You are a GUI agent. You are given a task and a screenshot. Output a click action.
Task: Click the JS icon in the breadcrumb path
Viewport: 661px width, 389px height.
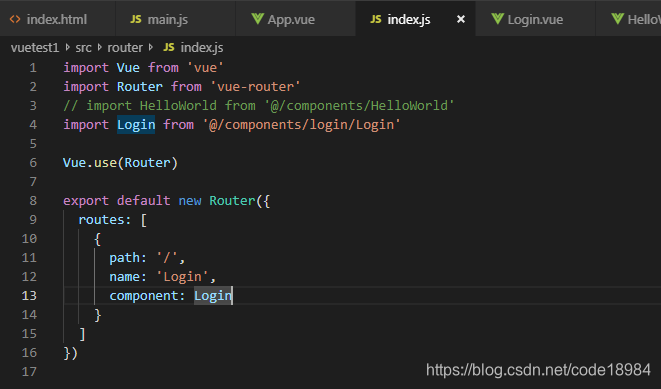169,48
